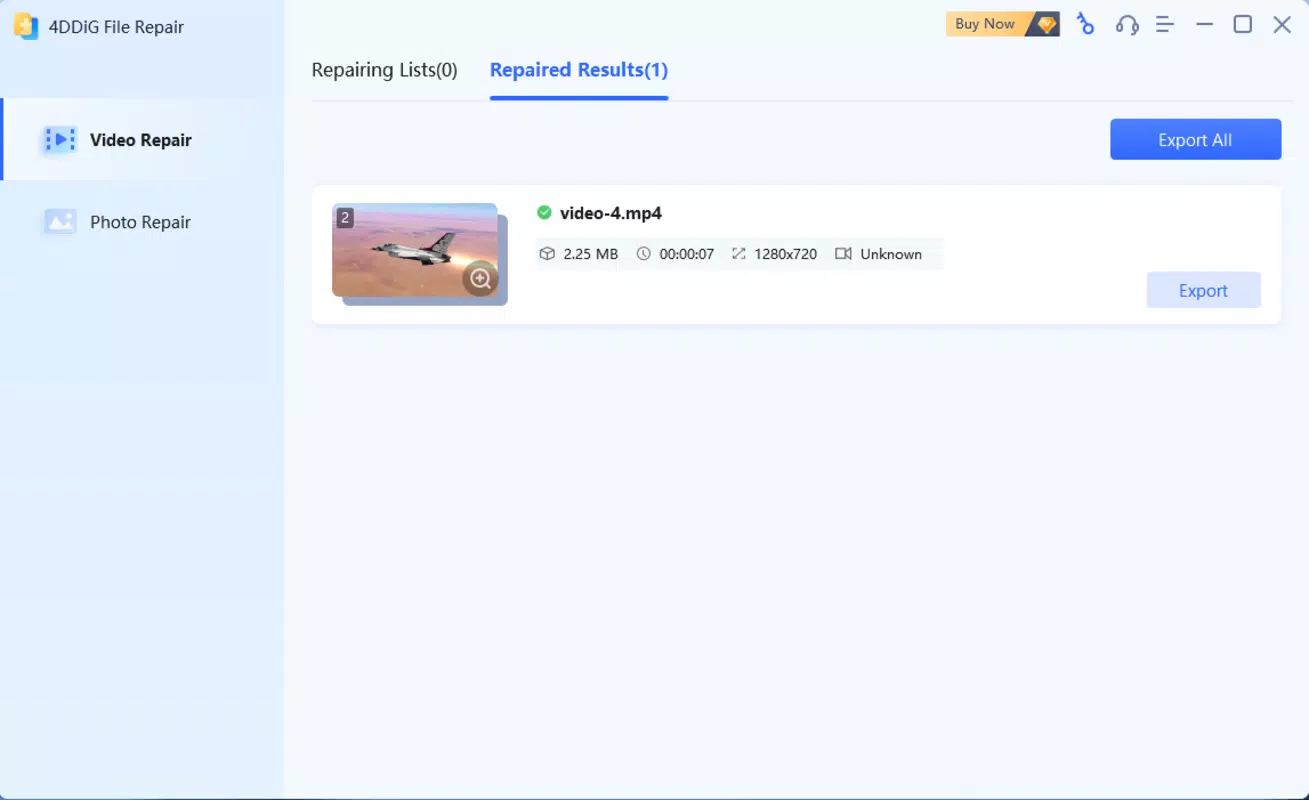Minimize the 4DDiG window

tap(1205, 24)
